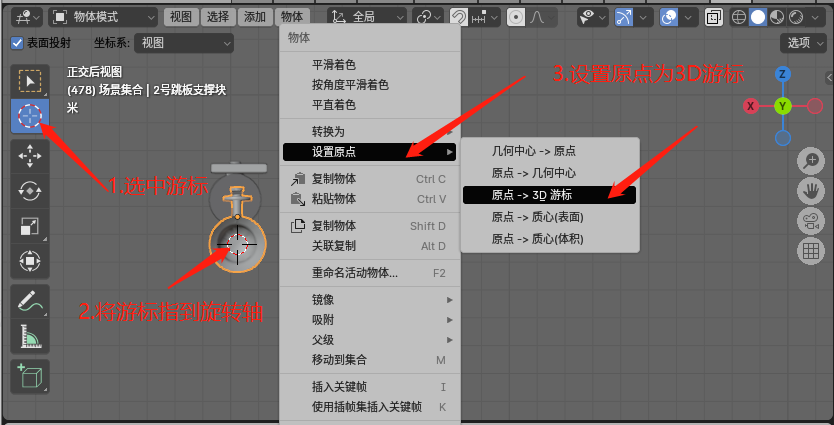Open the 物体模式 mode dropdown

point(103,18)
